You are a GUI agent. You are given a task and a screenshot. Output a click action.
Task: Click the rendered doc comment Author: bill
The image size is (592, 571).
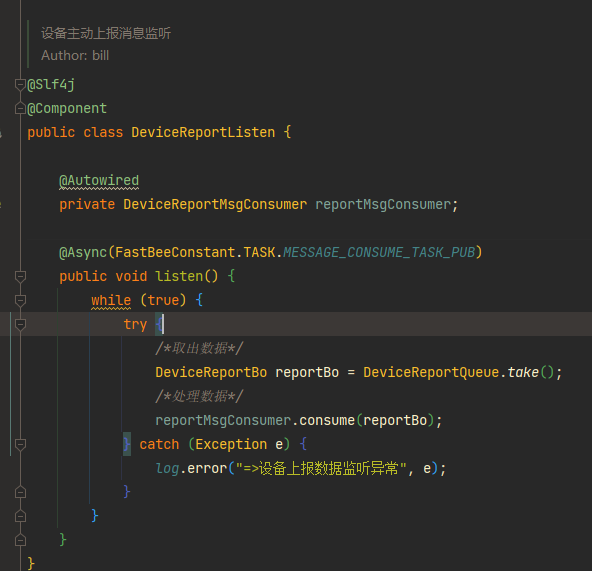coord(75,56)
